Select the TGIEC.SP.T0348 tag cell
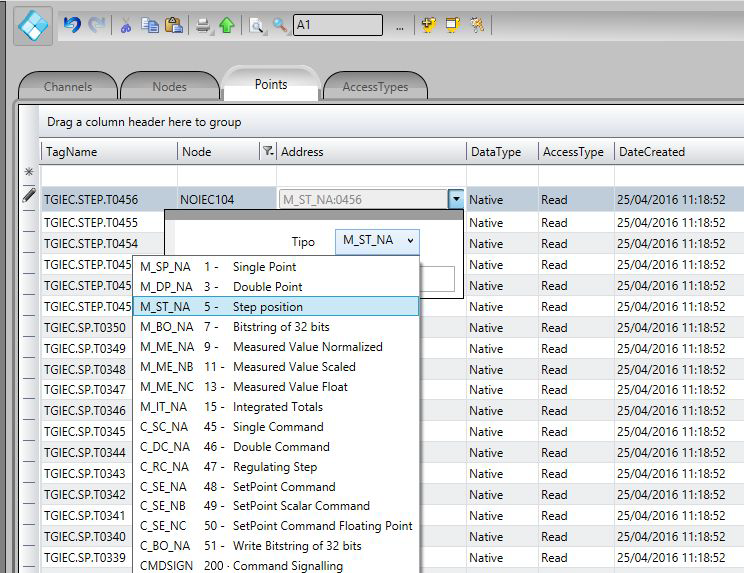Image resolution: width=744 pixels, height=573 pixels. pyautogui.click(x=86, y=369)
